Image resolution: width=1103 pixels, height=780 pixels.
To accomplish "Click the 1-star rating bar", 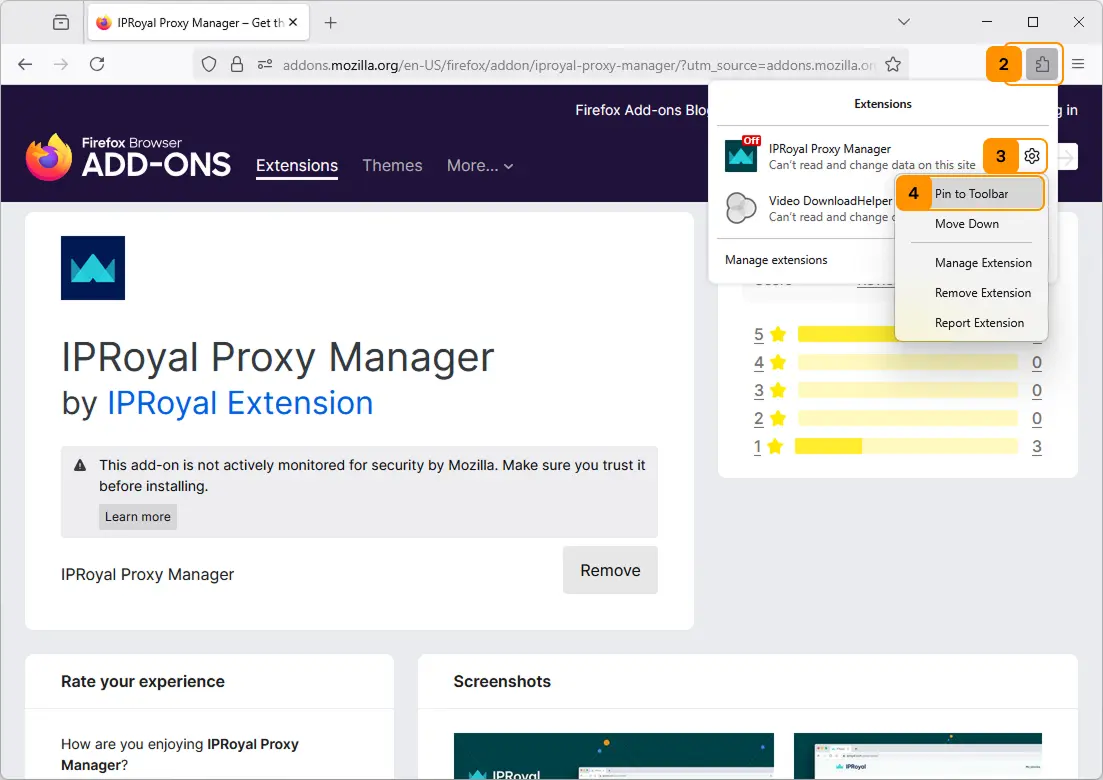I will 906,447.
